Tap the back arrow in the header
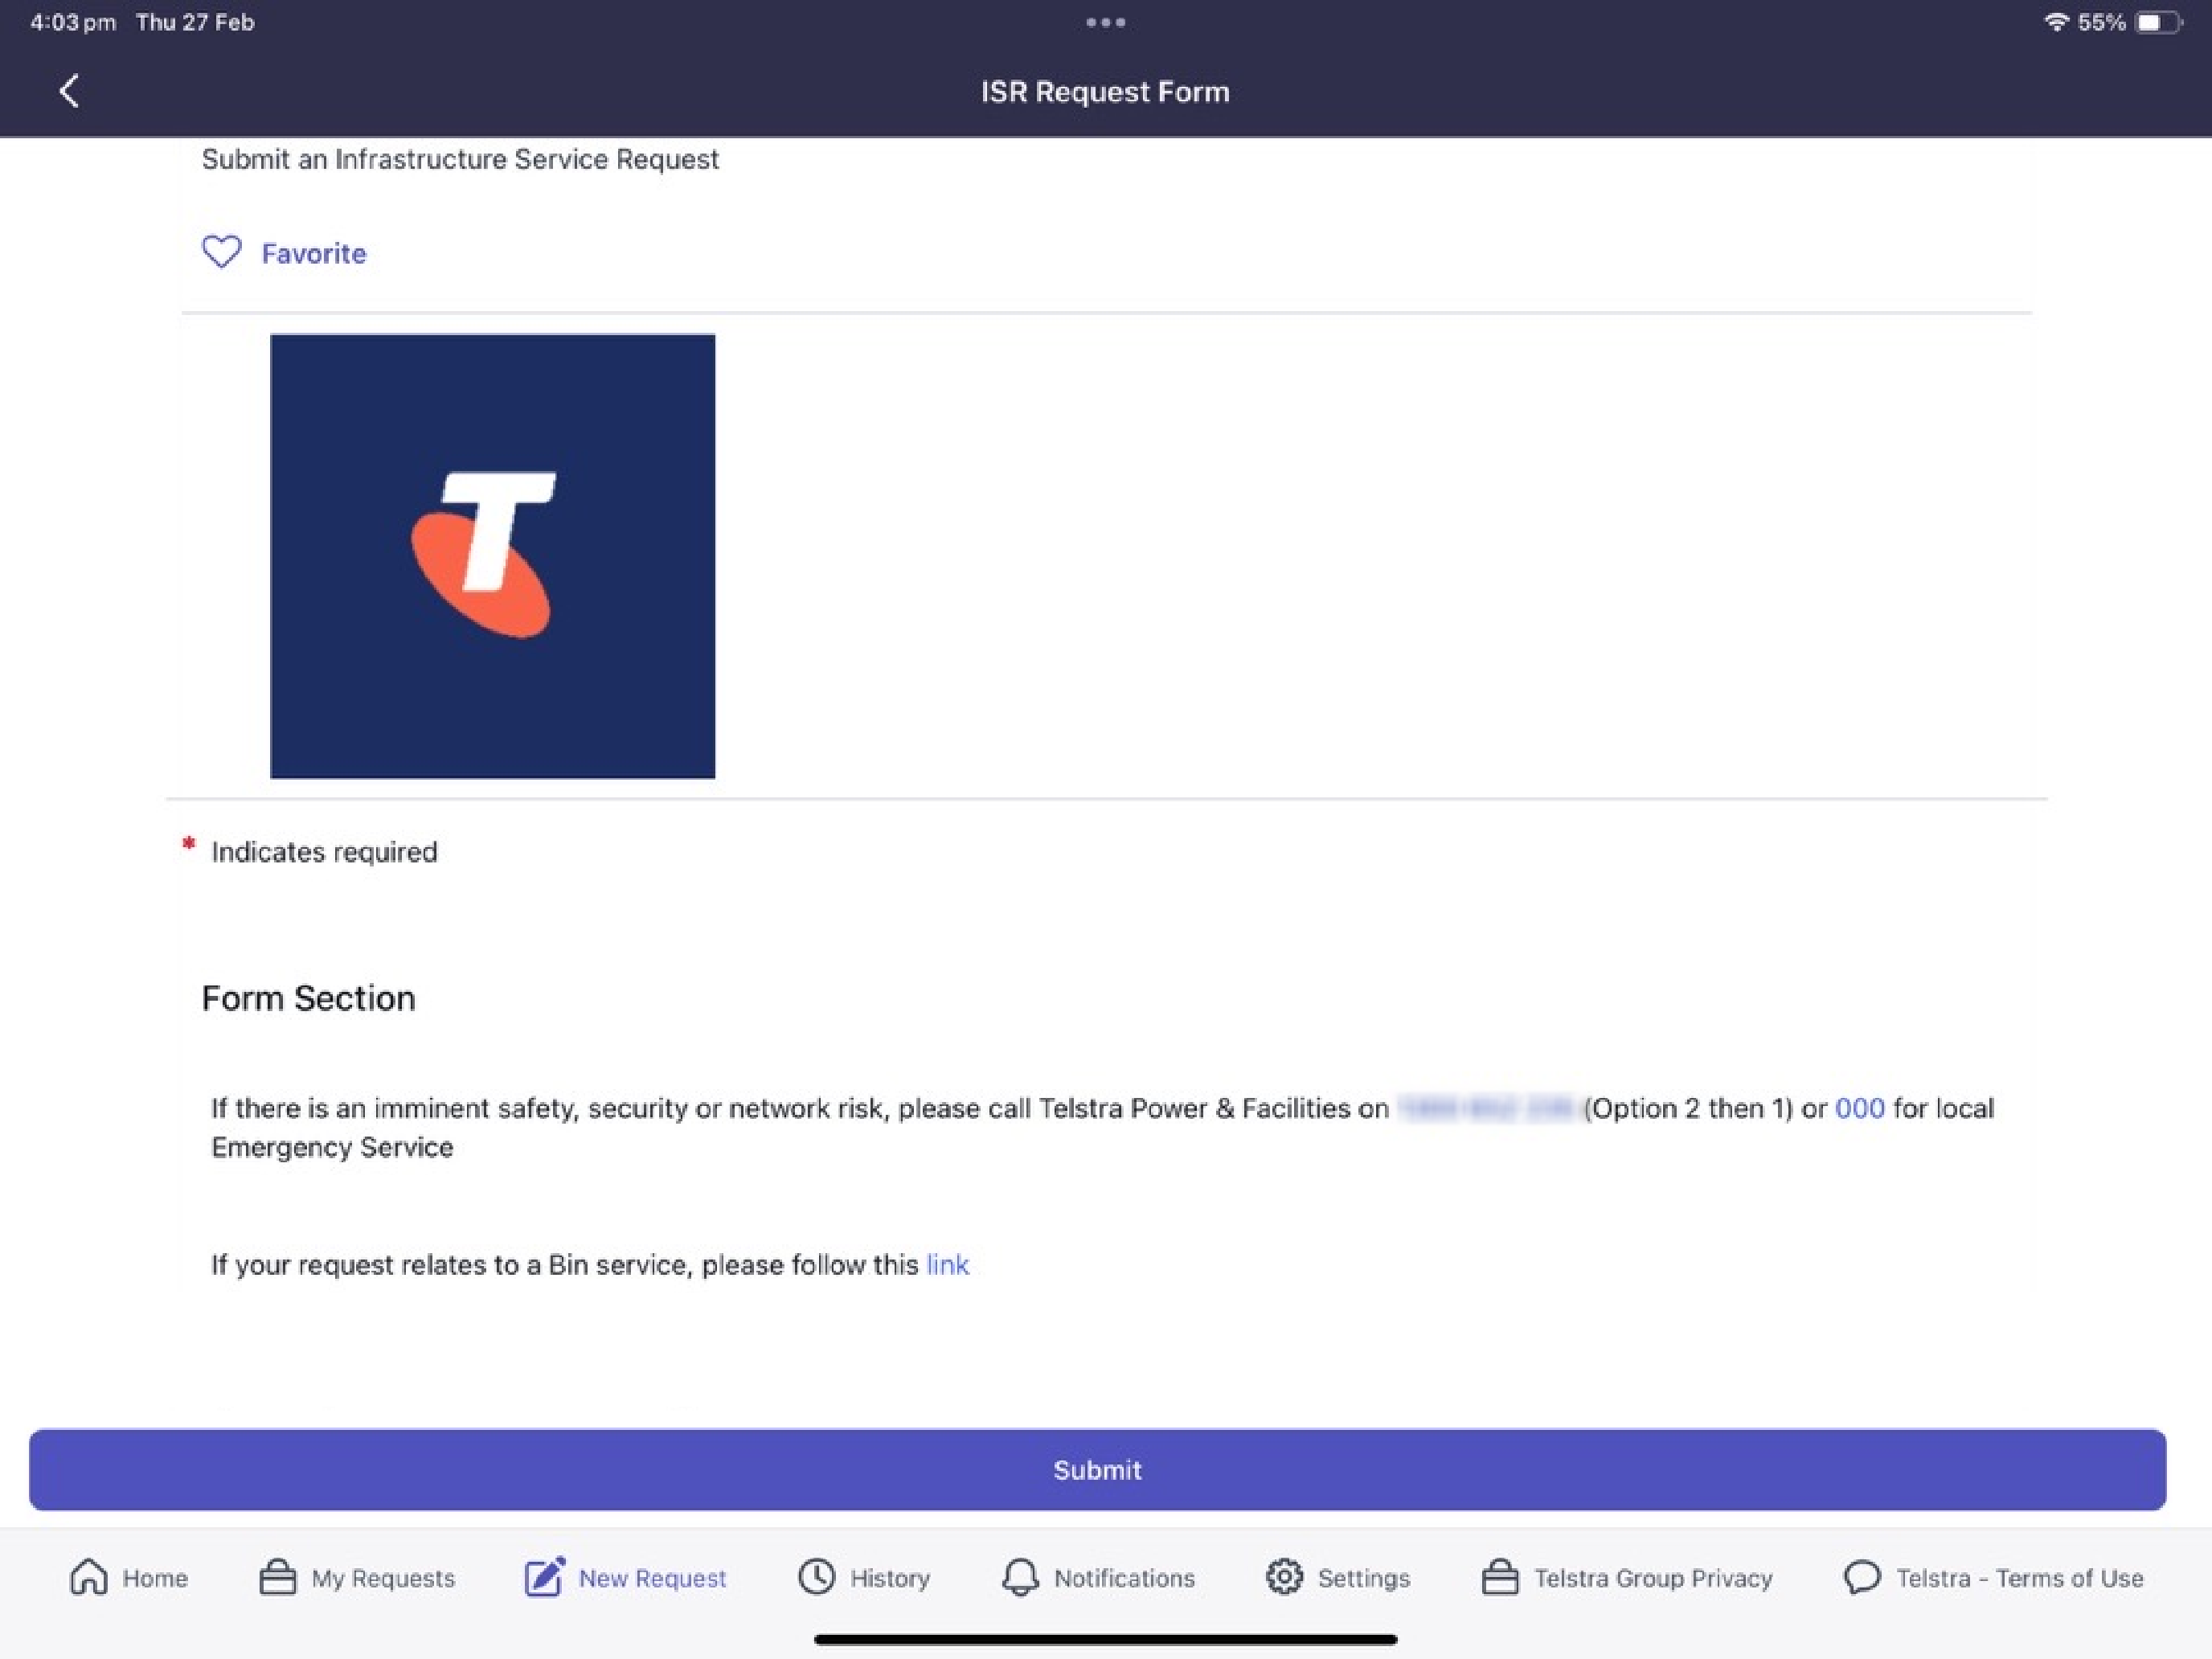 click(x=69, y=91)
